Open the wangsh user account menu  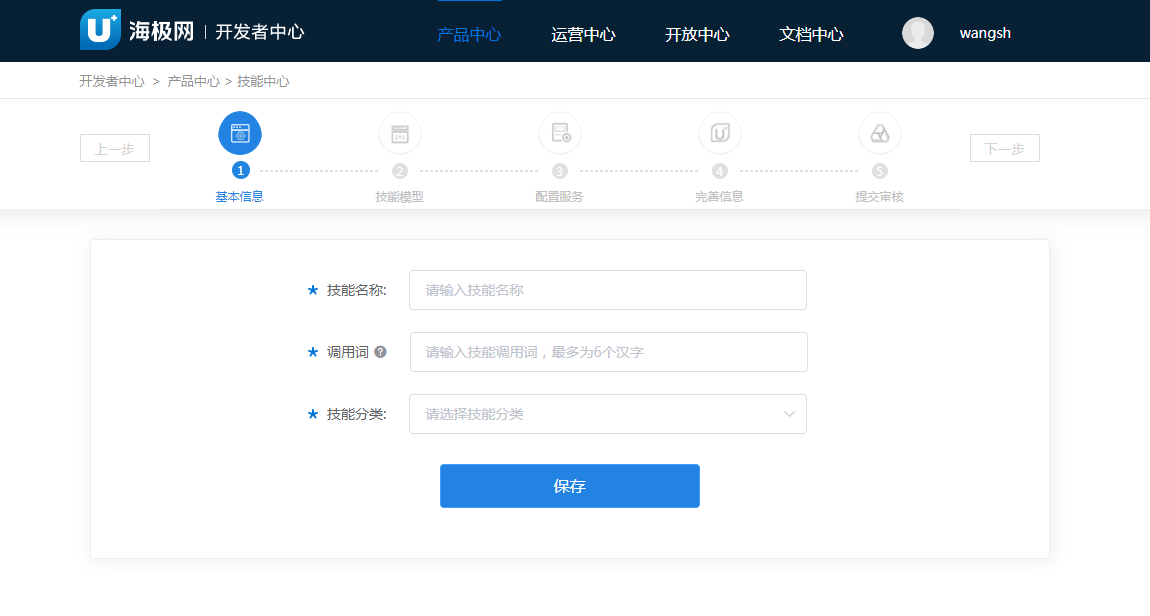pos(985,33)
